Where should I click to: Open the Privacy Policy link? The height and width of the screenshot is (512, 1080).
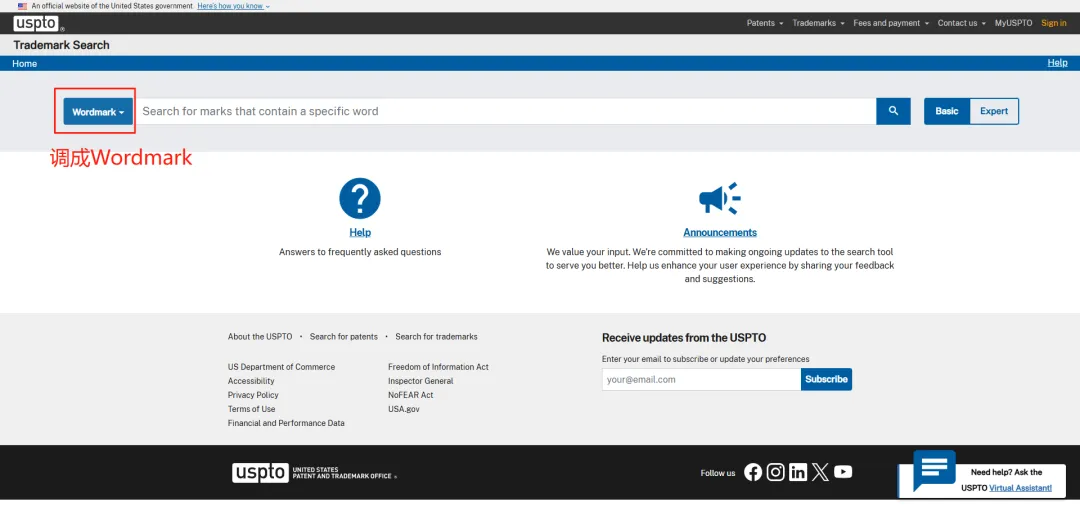click(253, 395)
